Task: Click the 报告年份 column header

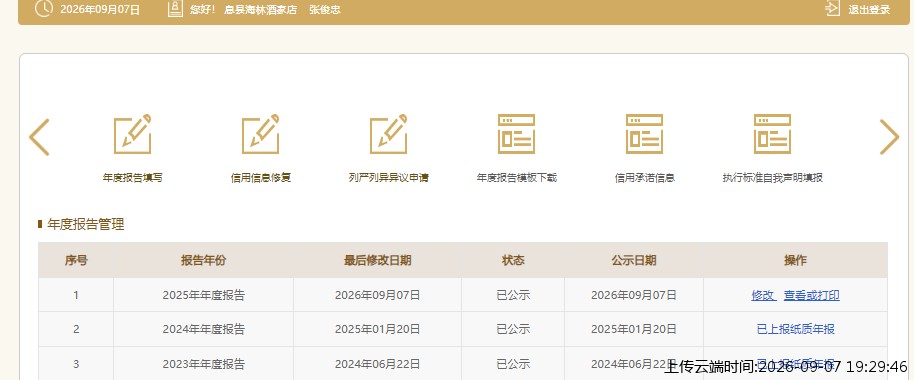Action: coord(203,261)
